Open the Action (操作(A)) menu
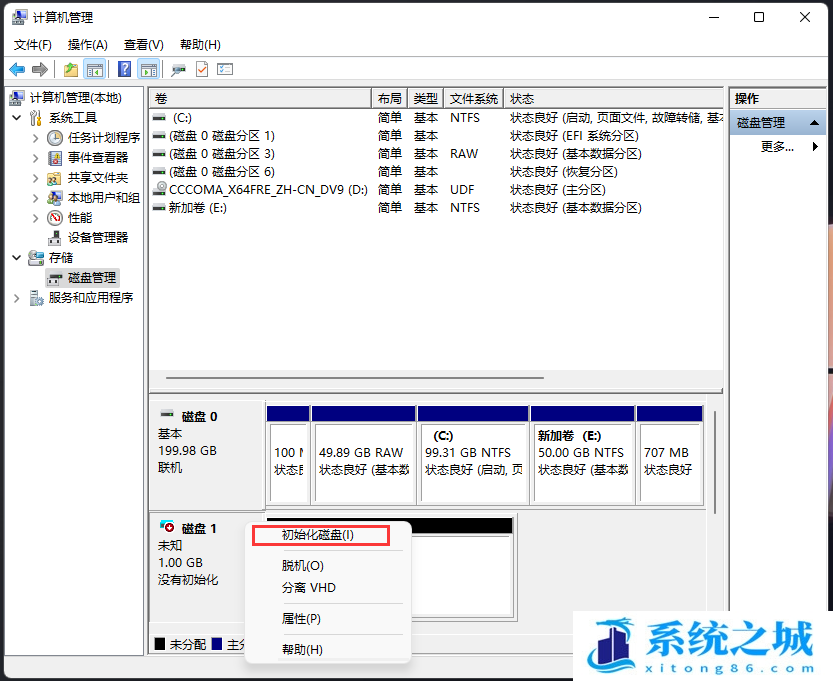This screenshot has height=681, width=833. (88, 45)
